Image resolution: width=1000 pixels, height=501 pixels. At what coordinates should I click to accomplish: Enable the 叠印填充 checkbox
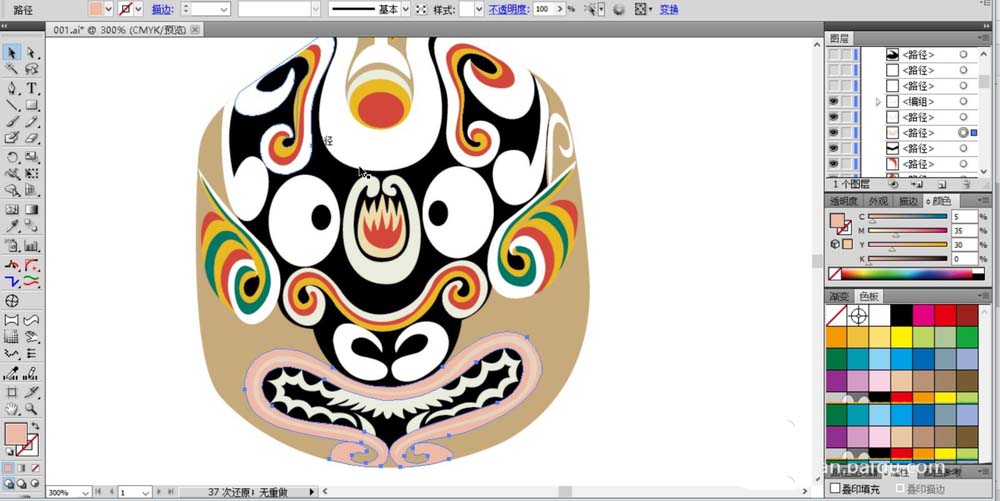coord(835,489)
